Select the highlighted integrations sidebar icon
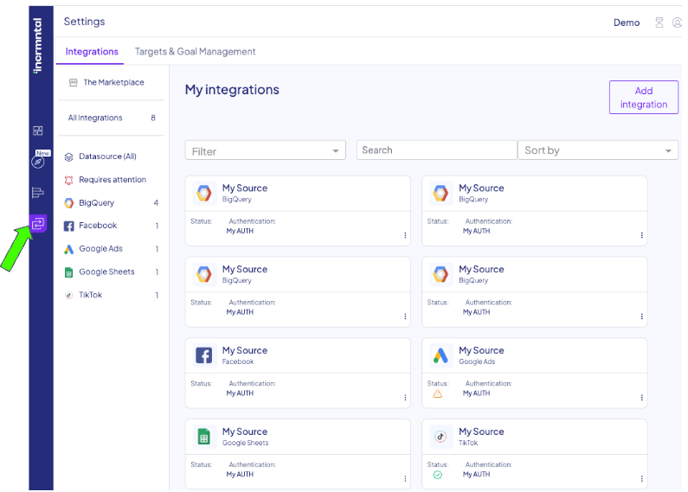688x492 pixels. tap(38, 224)
